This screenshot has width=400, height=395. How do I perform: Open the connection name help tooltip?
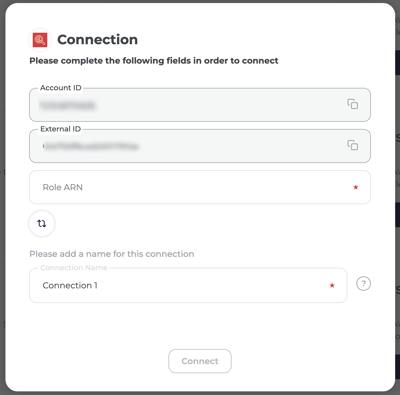click(x=363, y=284)
